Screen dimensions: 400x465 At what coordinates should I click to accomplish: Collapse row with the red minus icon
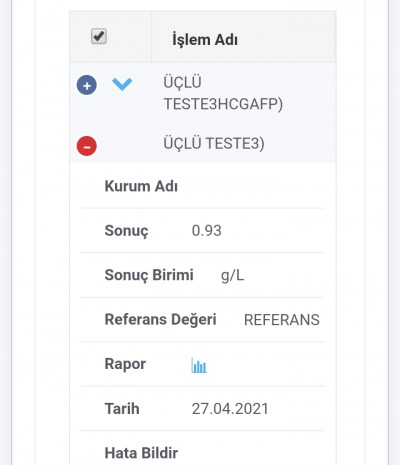click(87, 146)
